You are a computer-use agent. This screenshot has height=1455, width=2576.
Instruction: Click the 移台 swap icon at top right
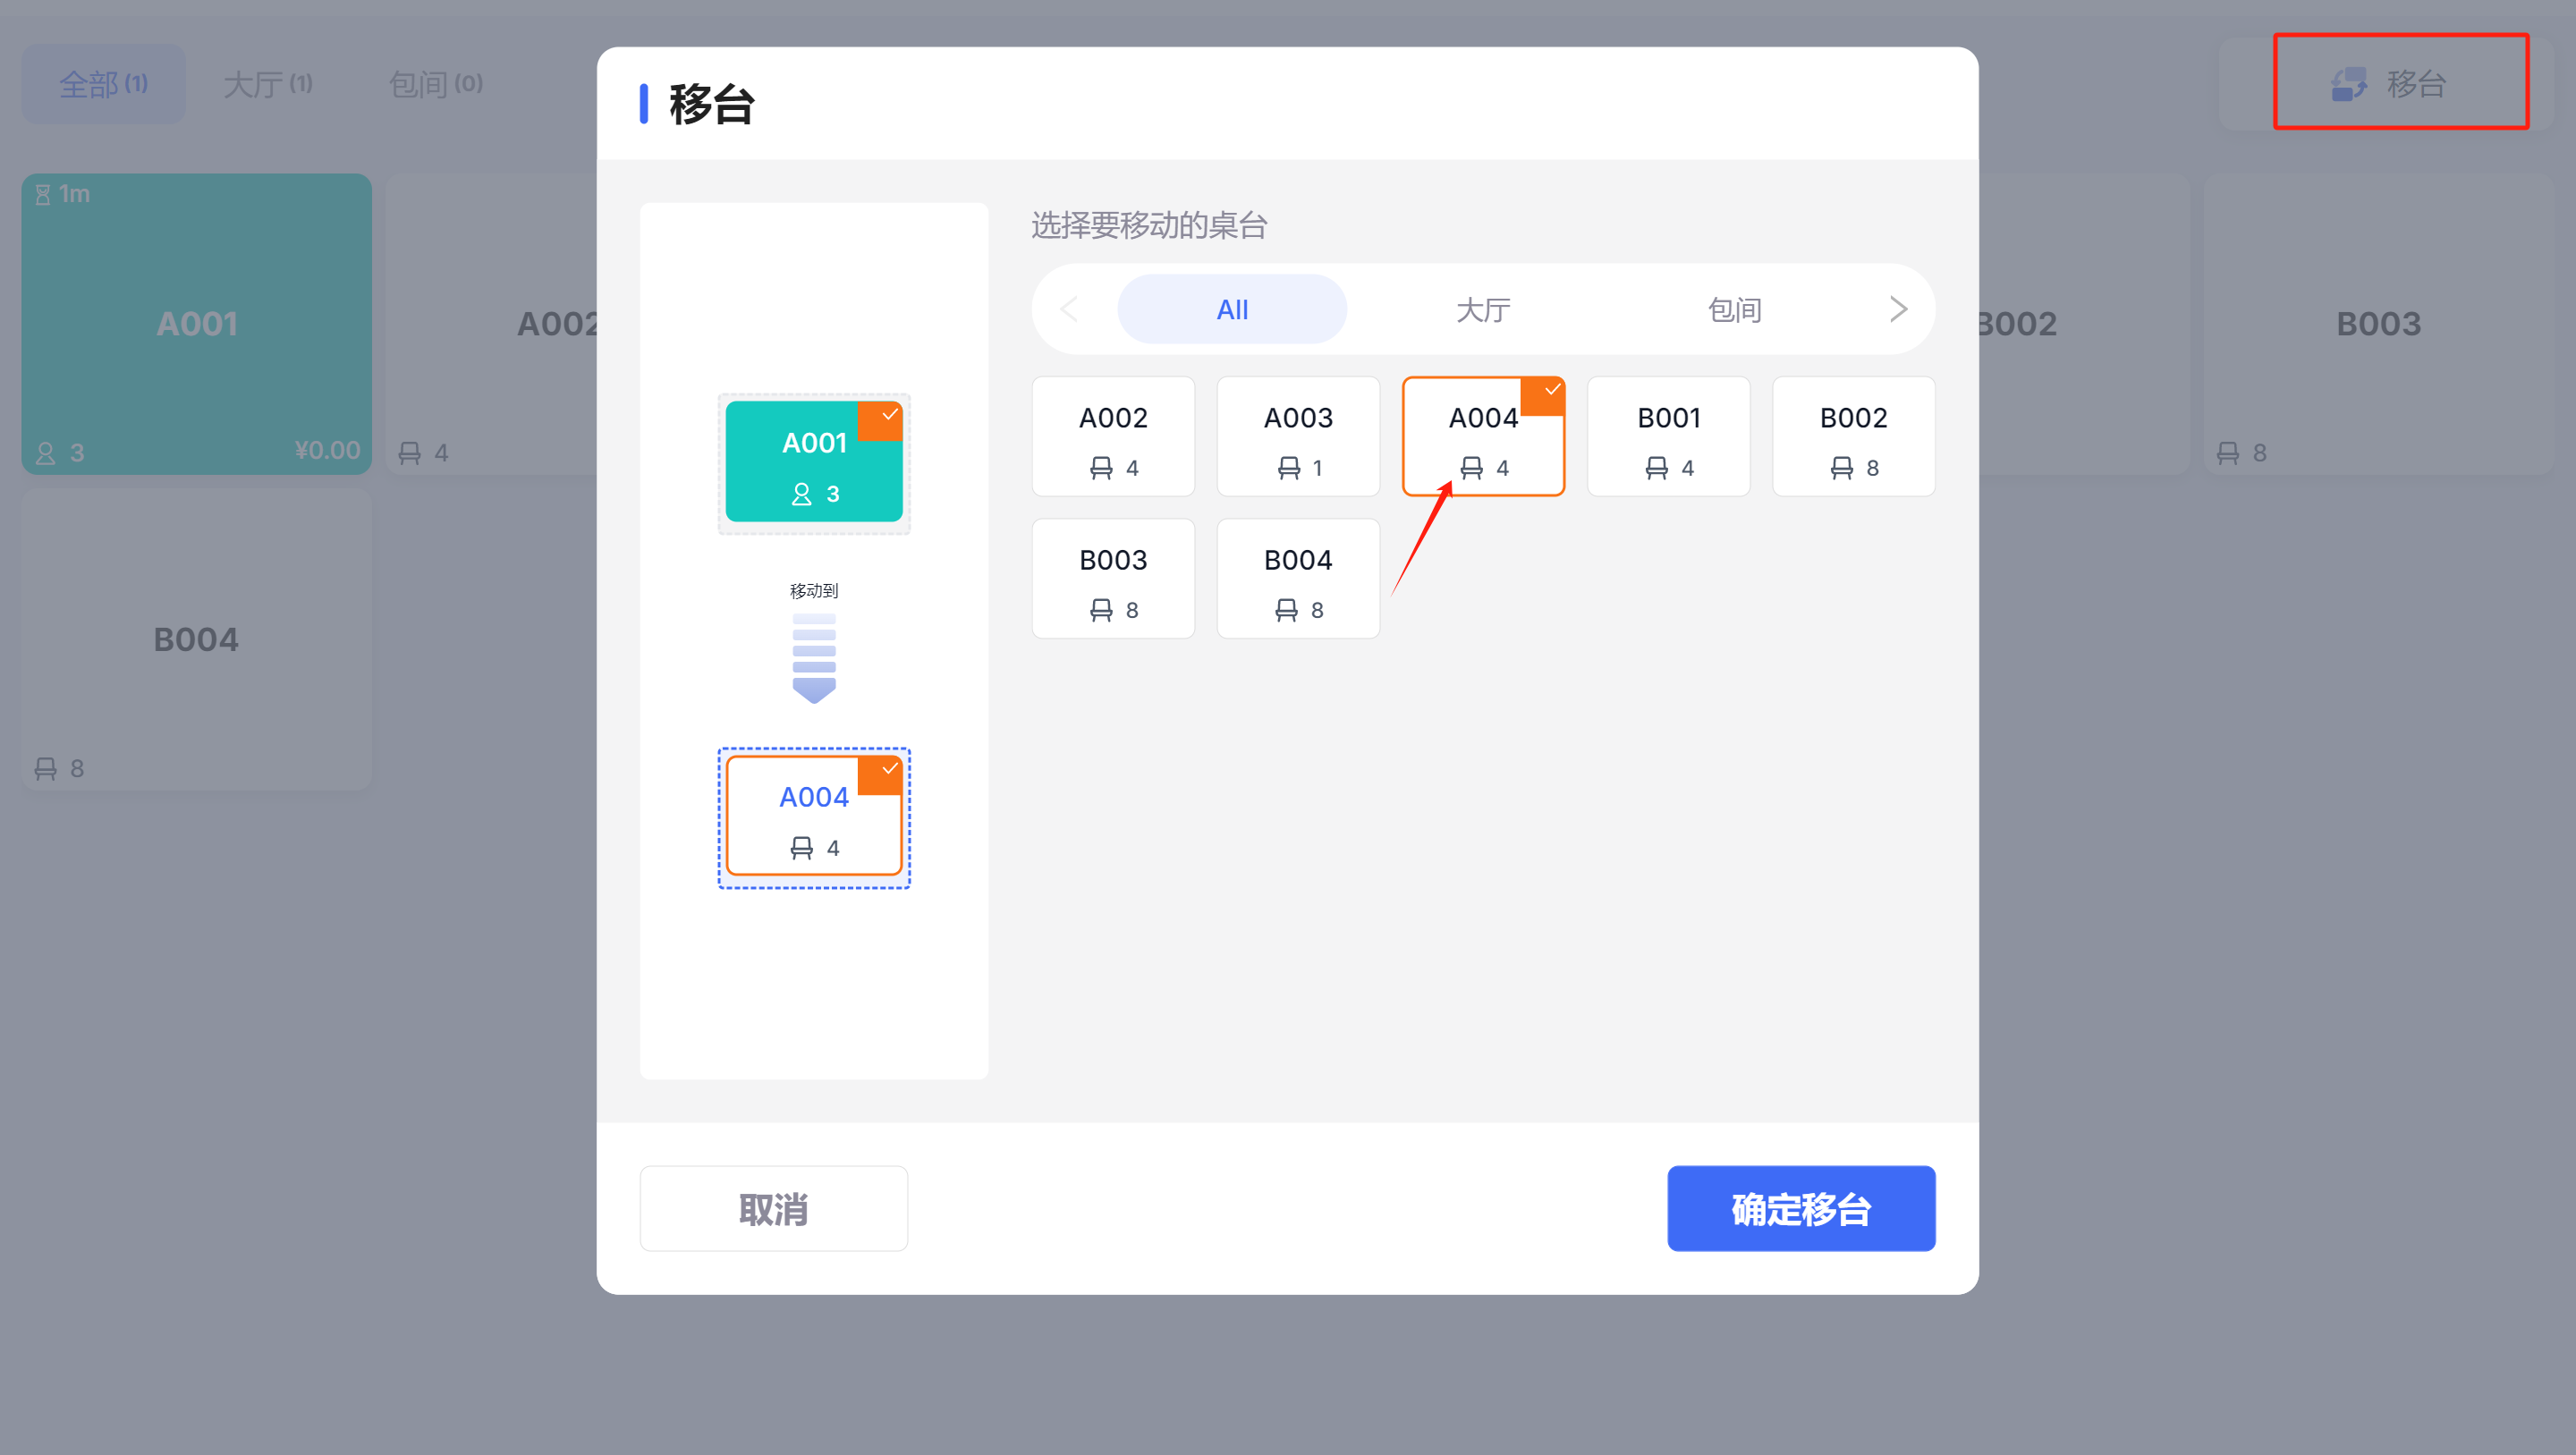pyautogui.click(x=2349, y=84)
